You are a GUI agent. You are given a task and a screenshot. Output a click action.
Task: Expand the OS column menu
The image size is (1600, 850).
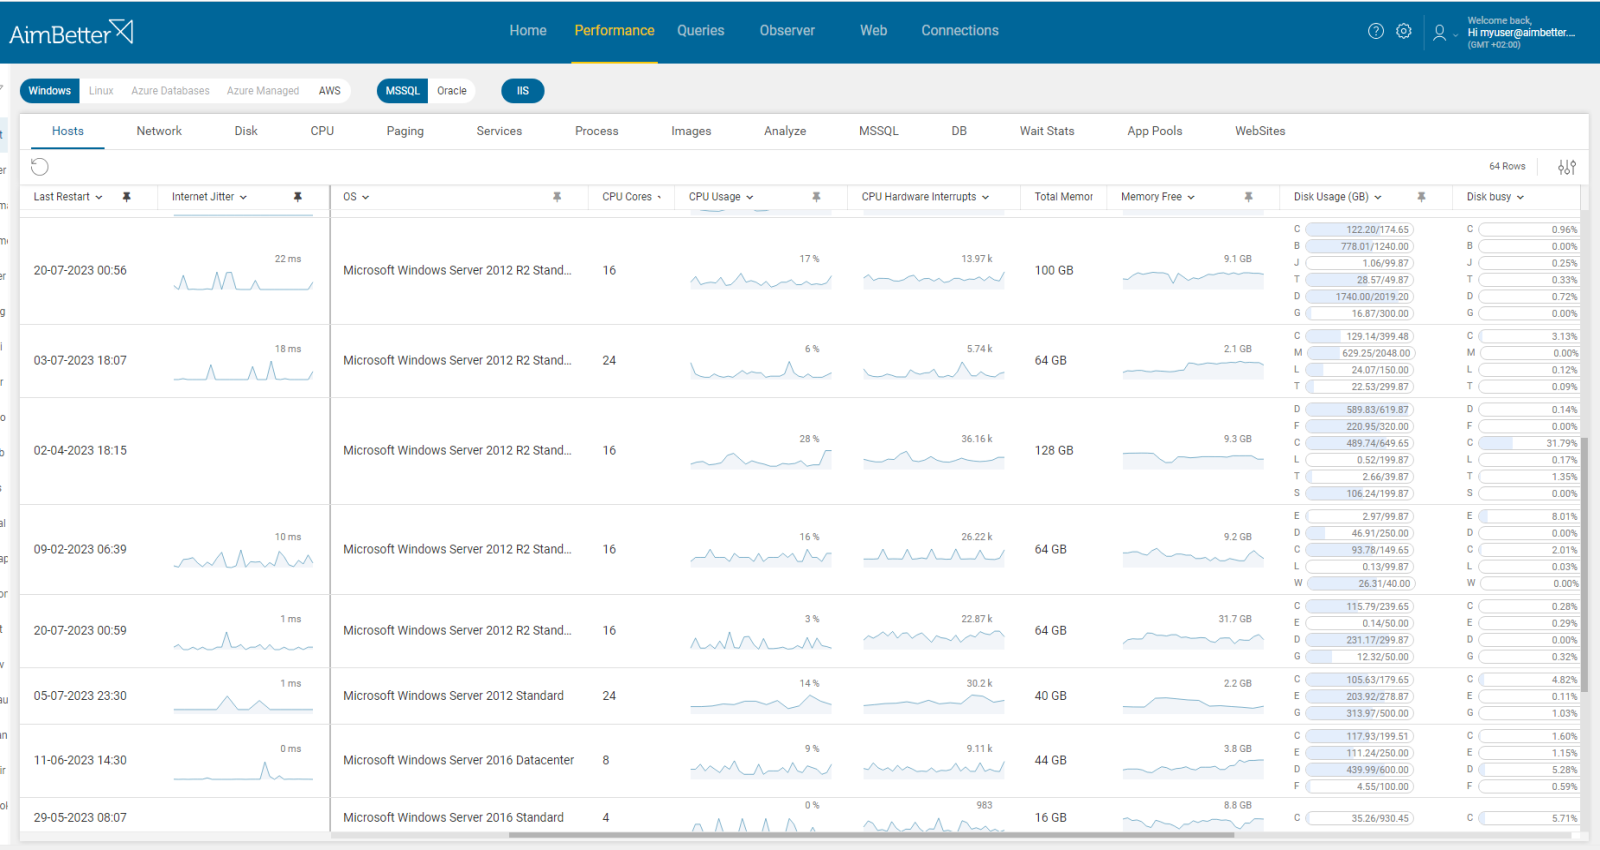(x=365, y=197)
